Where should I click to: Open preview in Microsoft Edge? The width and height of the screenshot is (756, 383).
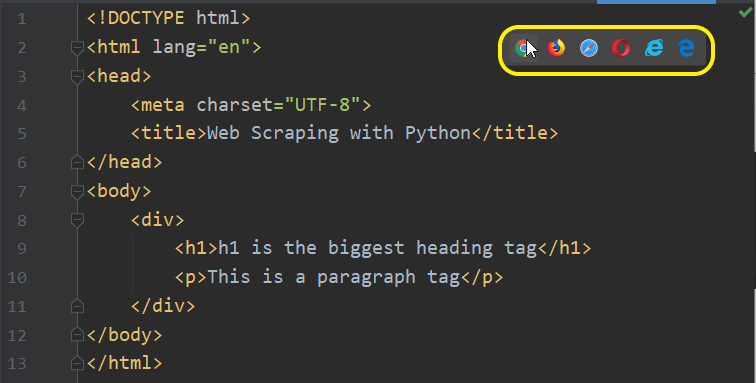point(686,48)
